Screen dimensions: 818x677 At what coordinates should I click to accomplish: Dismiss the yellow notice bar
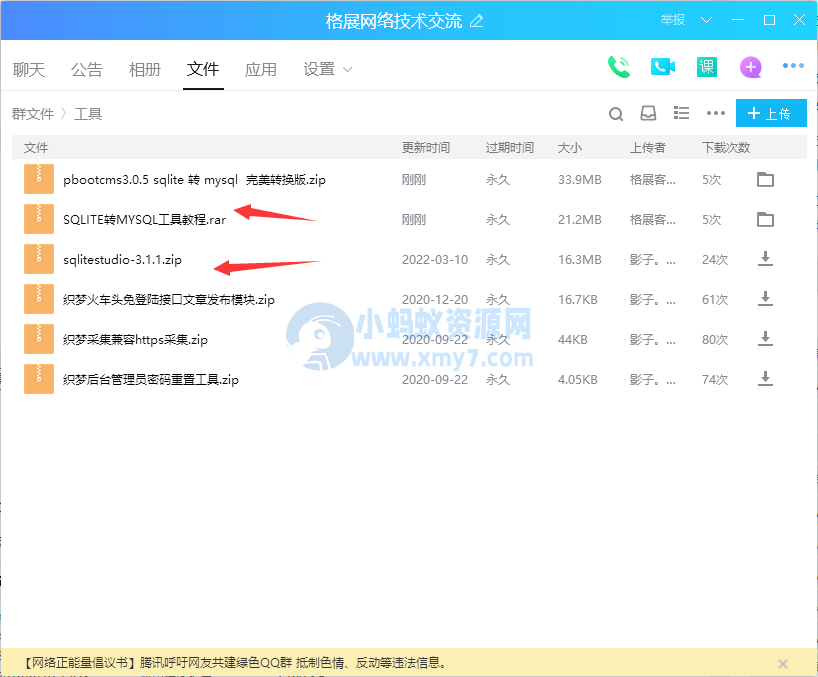783,663
